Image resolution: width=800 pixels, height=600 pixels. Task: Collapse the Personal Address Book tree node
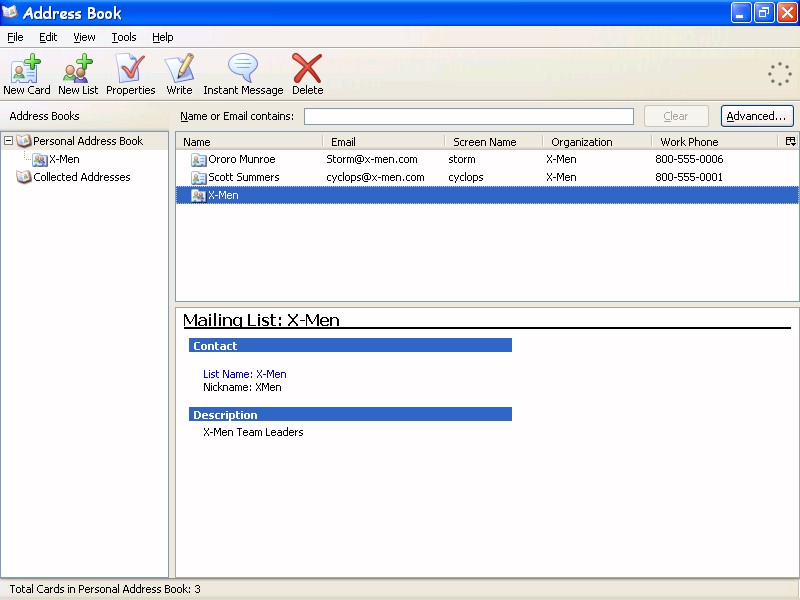[x=8, y=140]
